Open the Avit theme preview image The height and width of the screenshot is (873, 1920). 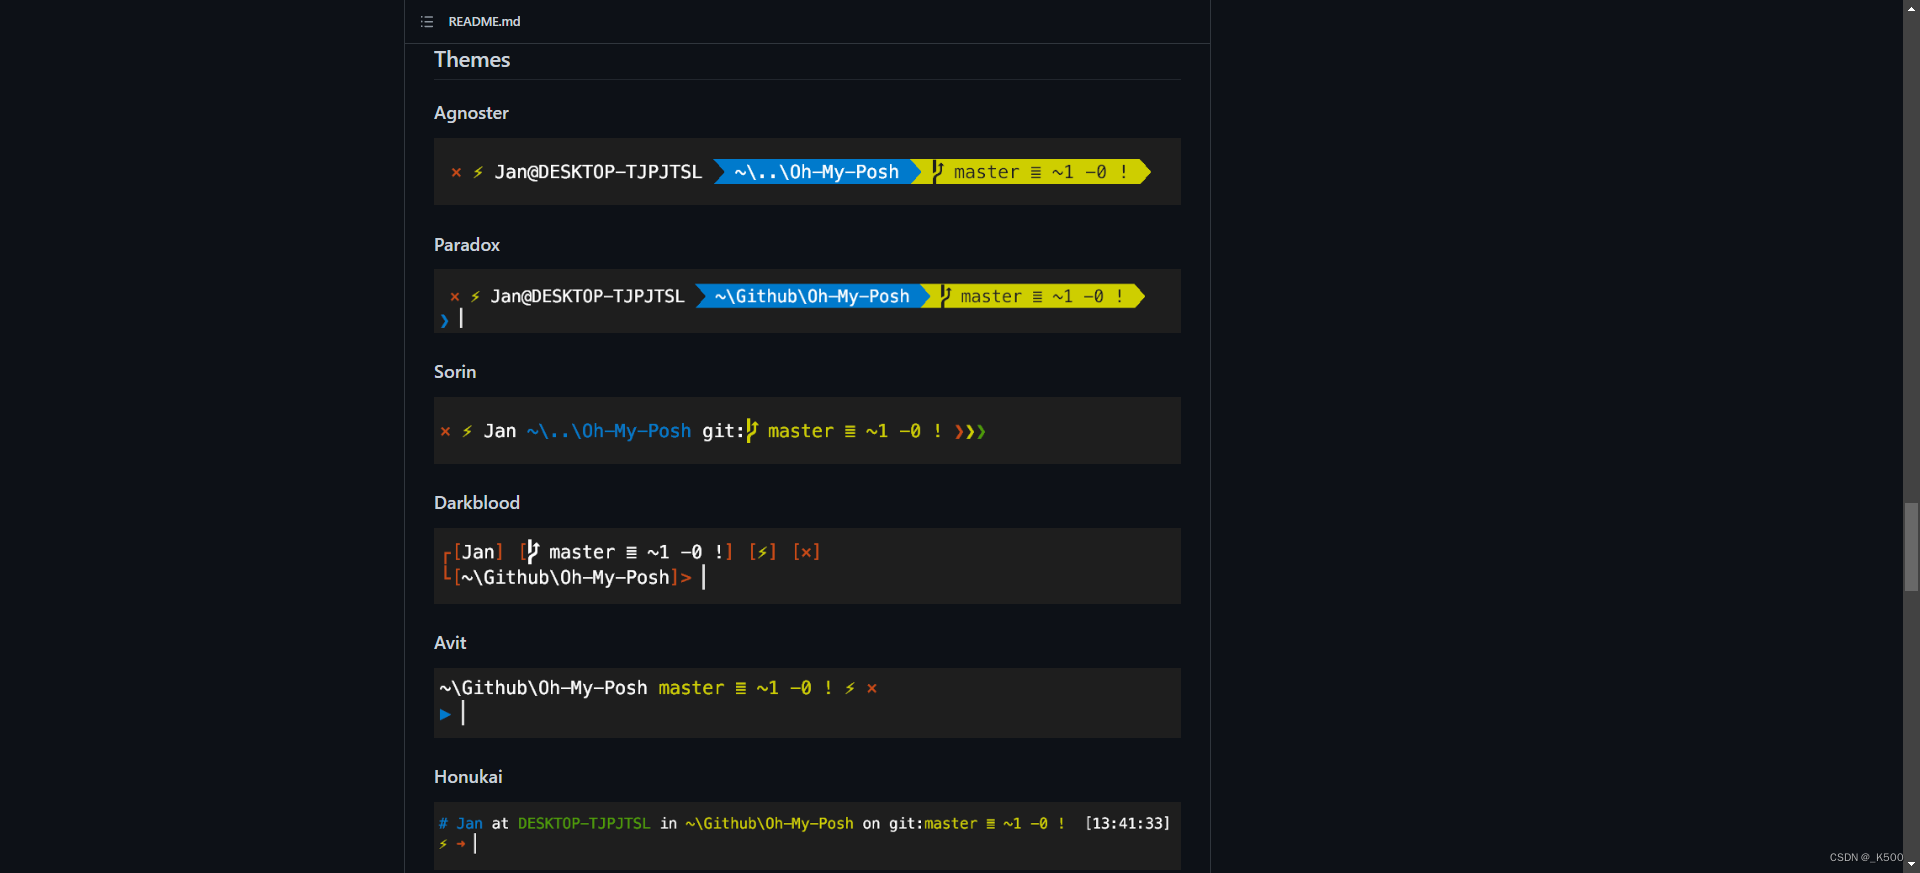click(807, 703)
